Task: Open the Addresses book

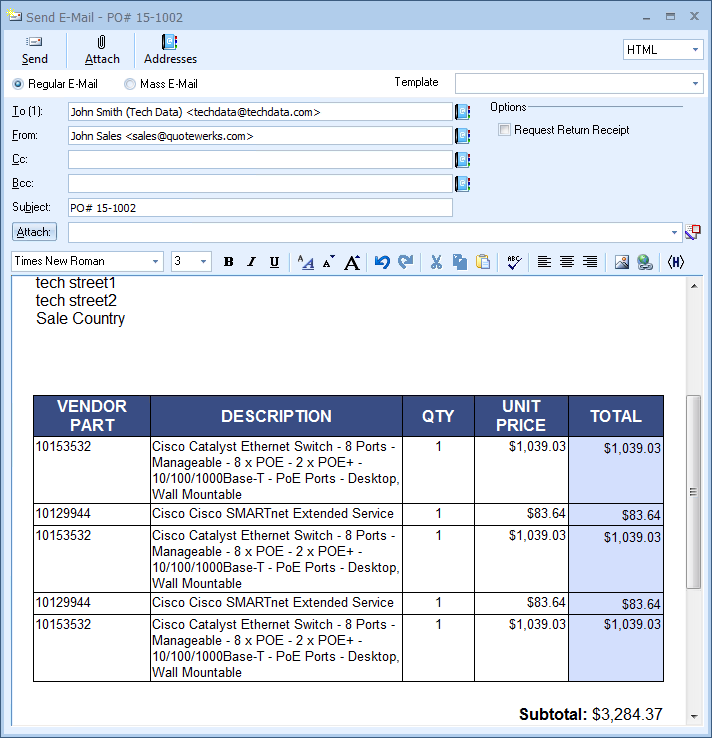Action: 170,42
